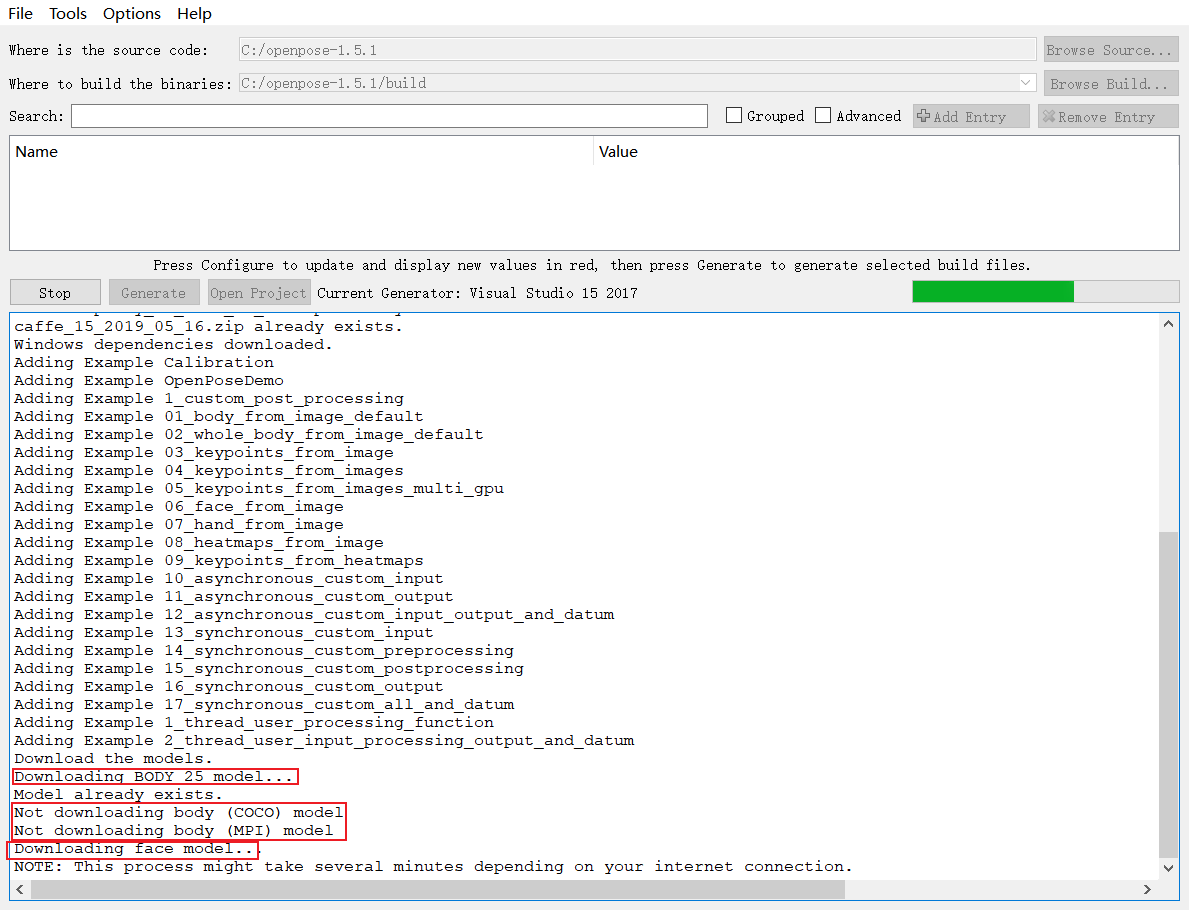The height and width of the screenshot is (910, 1189).
Task: Click 'Adding Example OpenPoseDemo' log line
Action: [149, 381]
